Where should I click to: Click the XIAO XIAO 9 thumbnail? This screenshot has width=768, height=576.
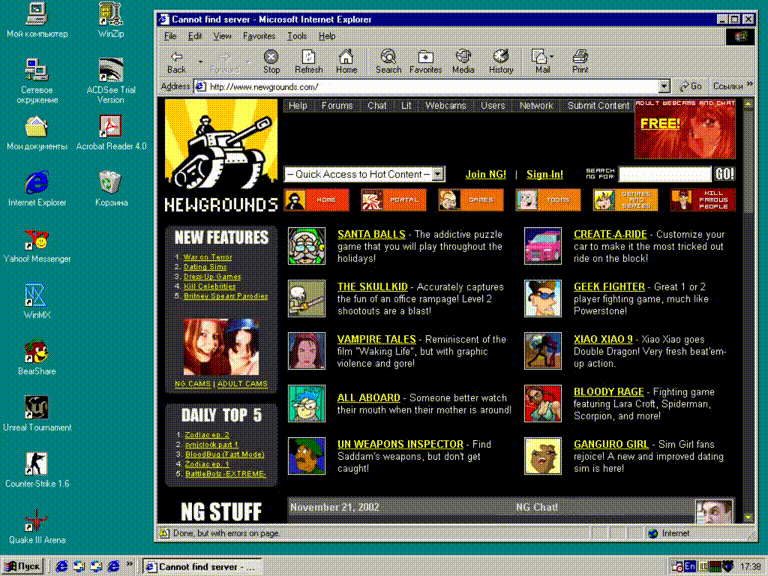[x=543, y=351]
